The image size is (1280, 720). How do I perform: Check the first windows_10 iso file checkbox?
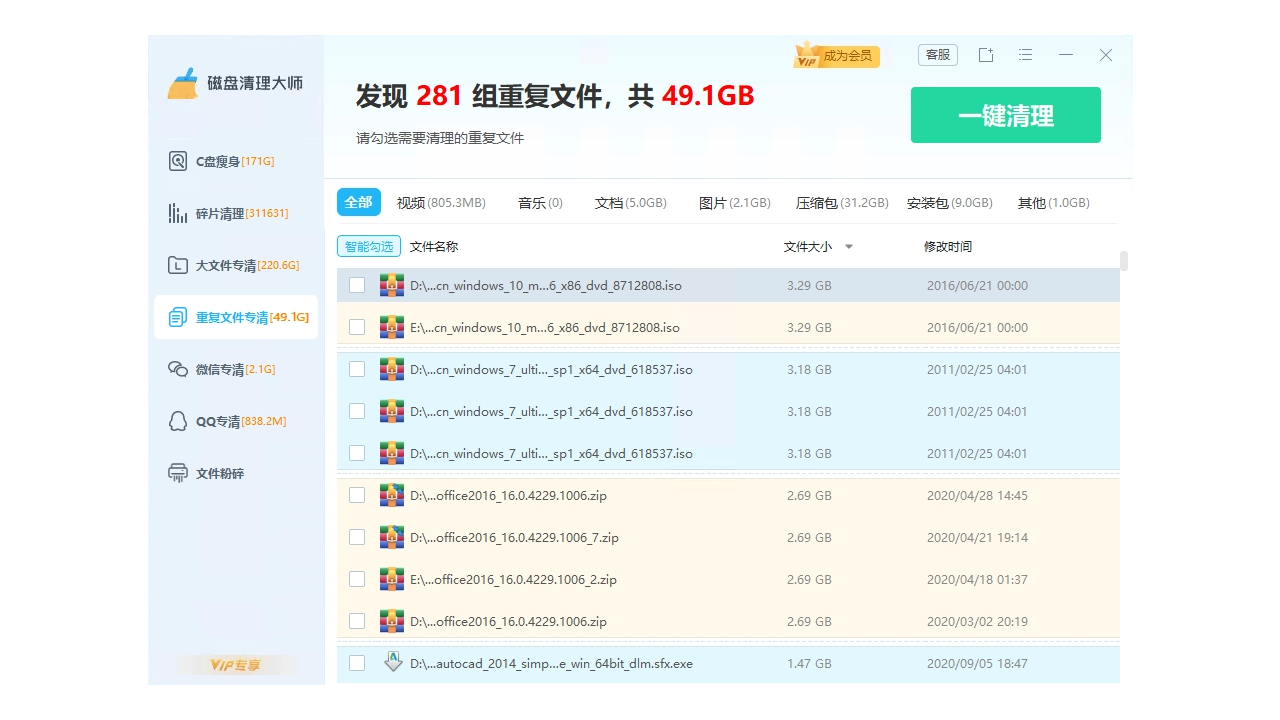coord(357,285)
